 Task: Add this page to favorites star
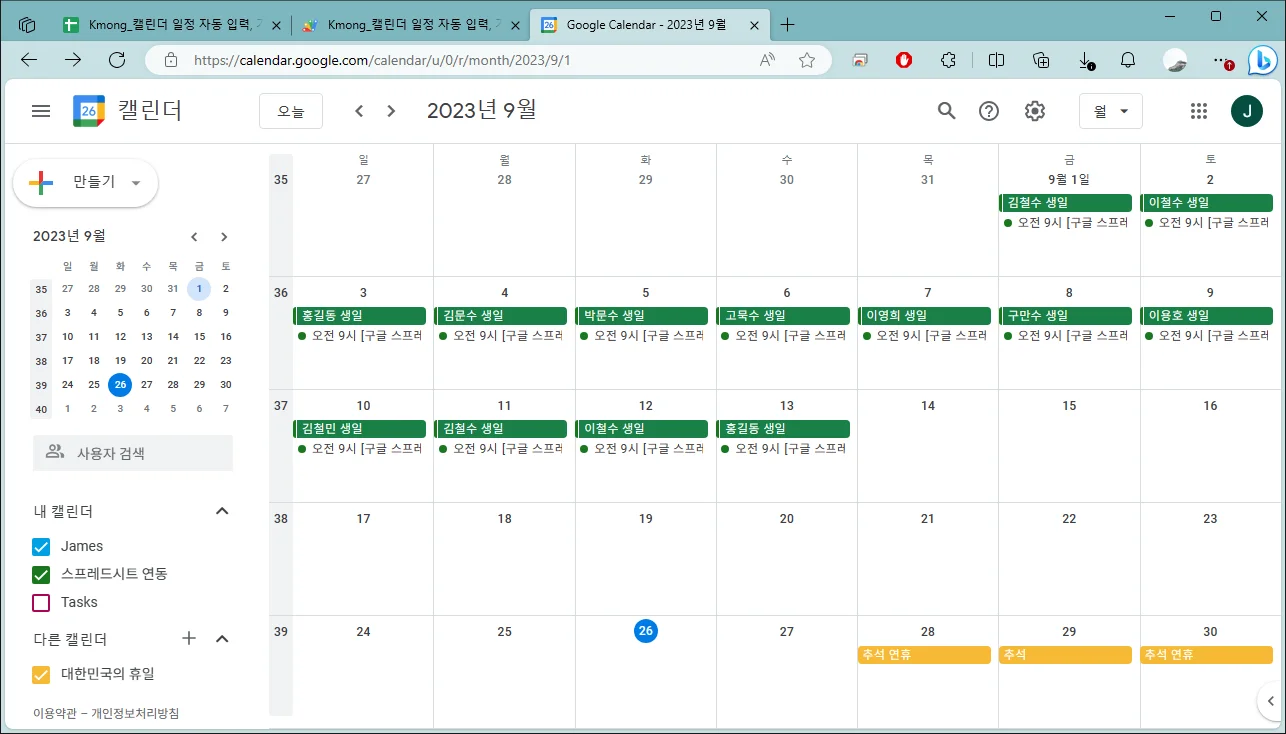point(807,60)
